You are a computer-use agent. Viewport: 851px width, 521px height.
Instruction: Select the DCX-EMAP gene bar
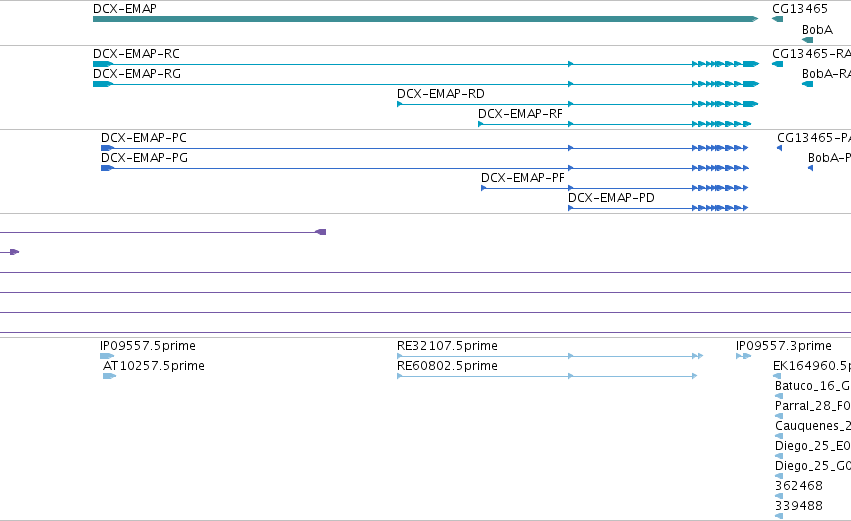click(426, 19)
